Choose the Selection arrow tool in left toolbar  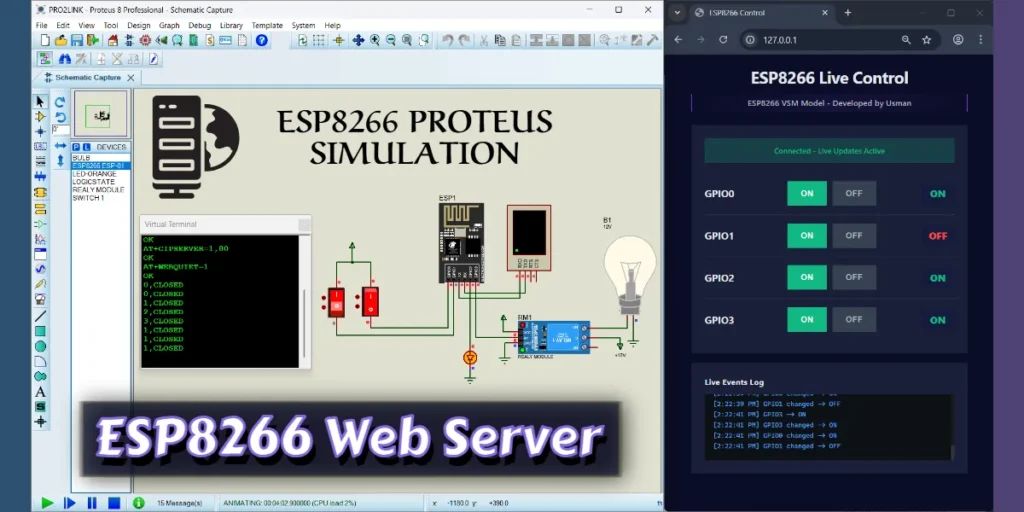[x=40, y=101]
